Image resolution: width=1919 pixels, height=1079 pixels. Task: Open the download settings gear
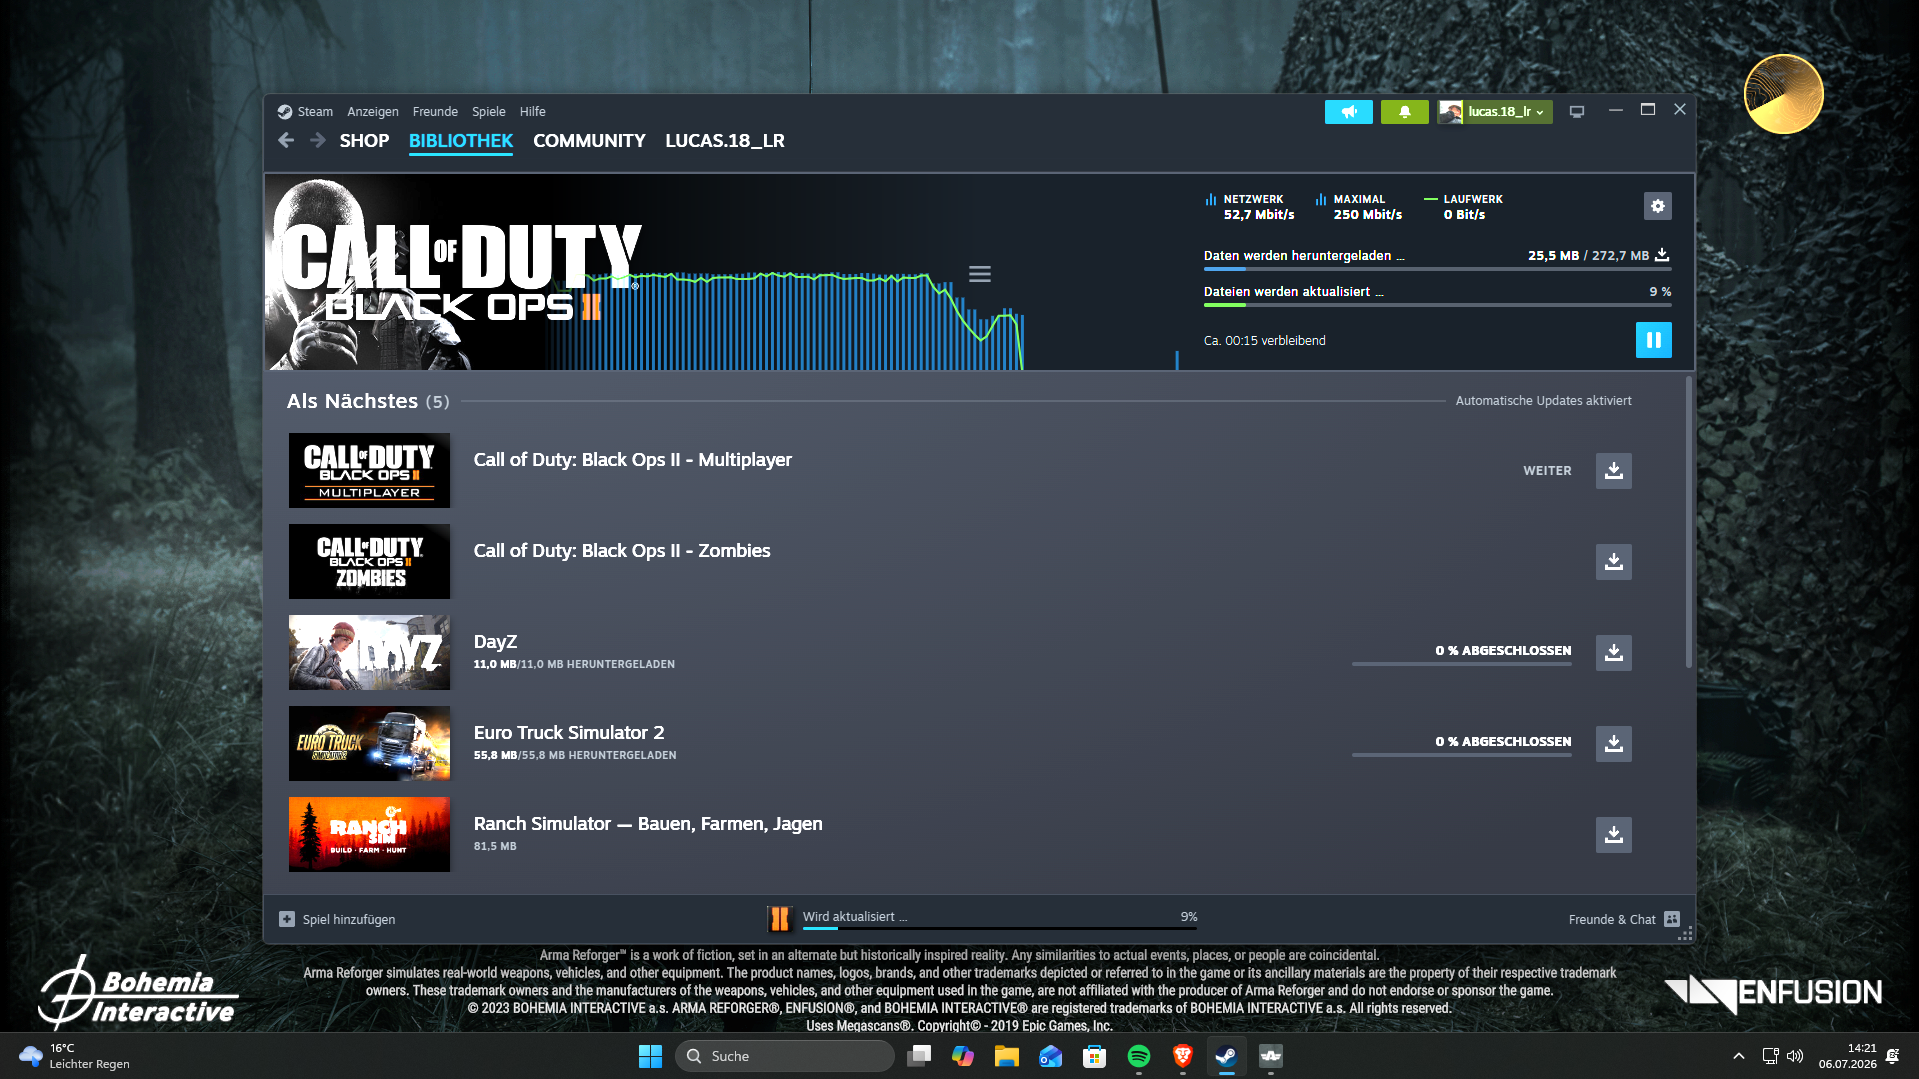tap(1657, 206)
